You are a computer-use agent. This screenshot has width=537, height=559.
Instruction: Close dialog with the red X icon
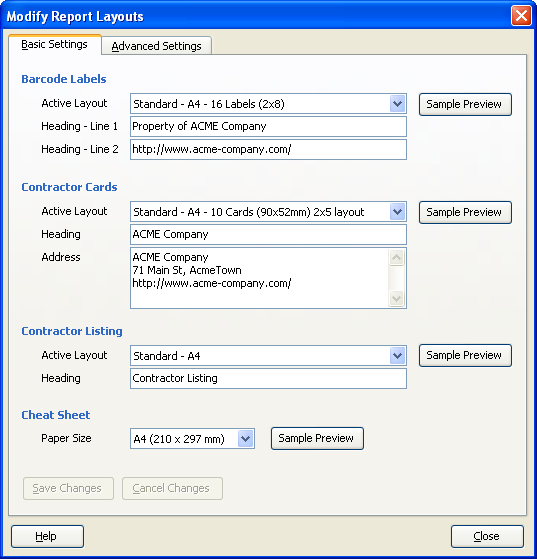521,16
